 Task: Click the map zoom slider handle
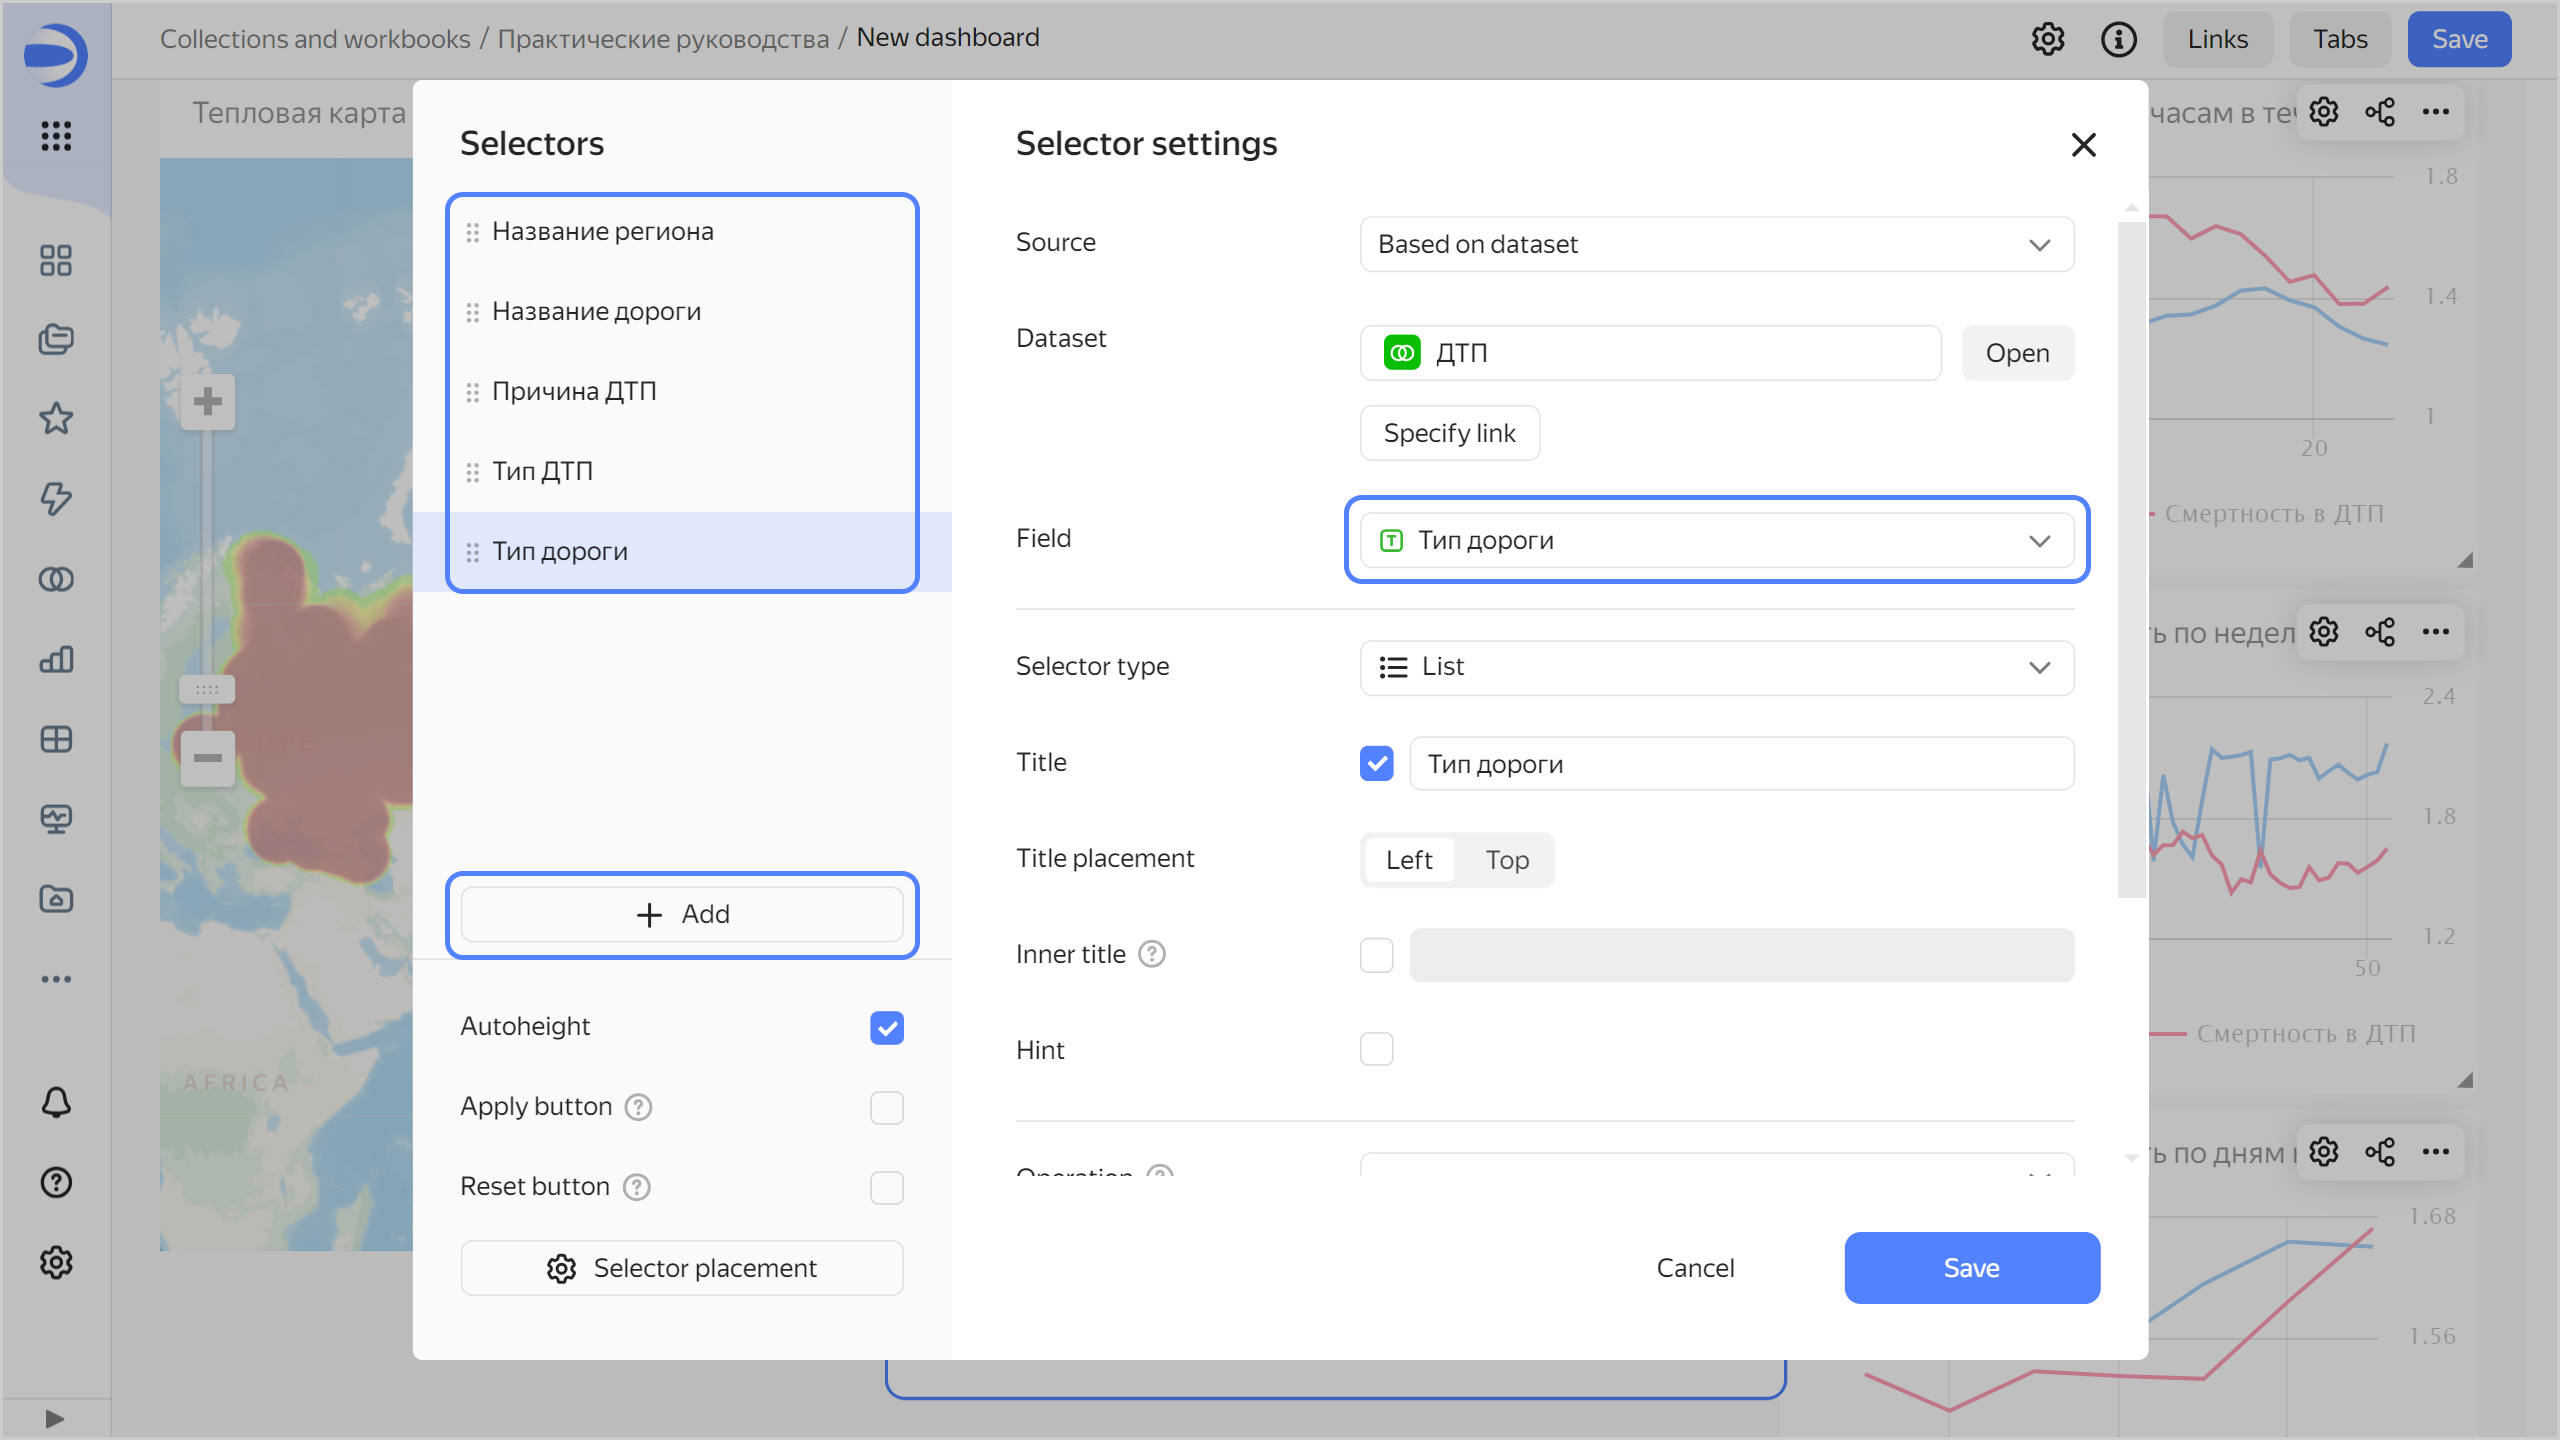pyautogui.click(x=207, y=689)
